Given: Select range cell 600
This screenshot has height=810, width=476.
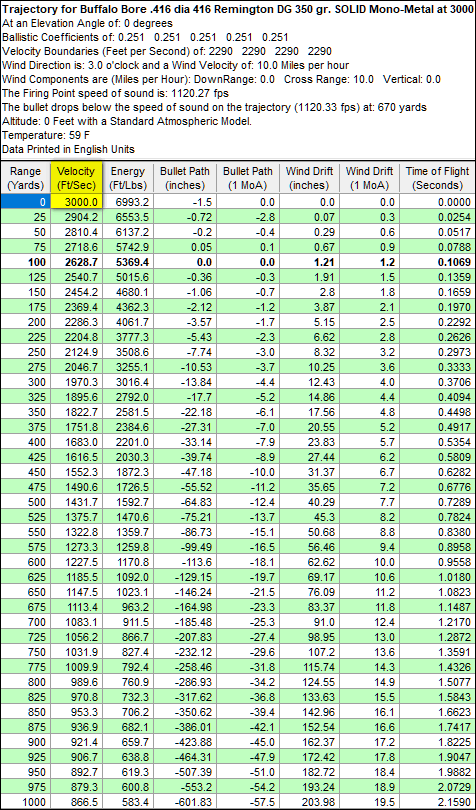Looking at the screenshot, I should [x=25, y=560].
